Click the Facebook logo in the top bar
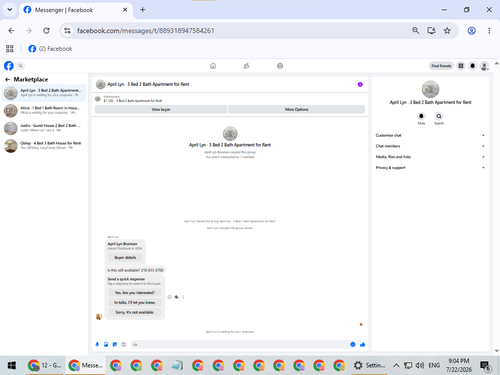The width and height of the screenshot is (500, 375). [x=9, y=66]
